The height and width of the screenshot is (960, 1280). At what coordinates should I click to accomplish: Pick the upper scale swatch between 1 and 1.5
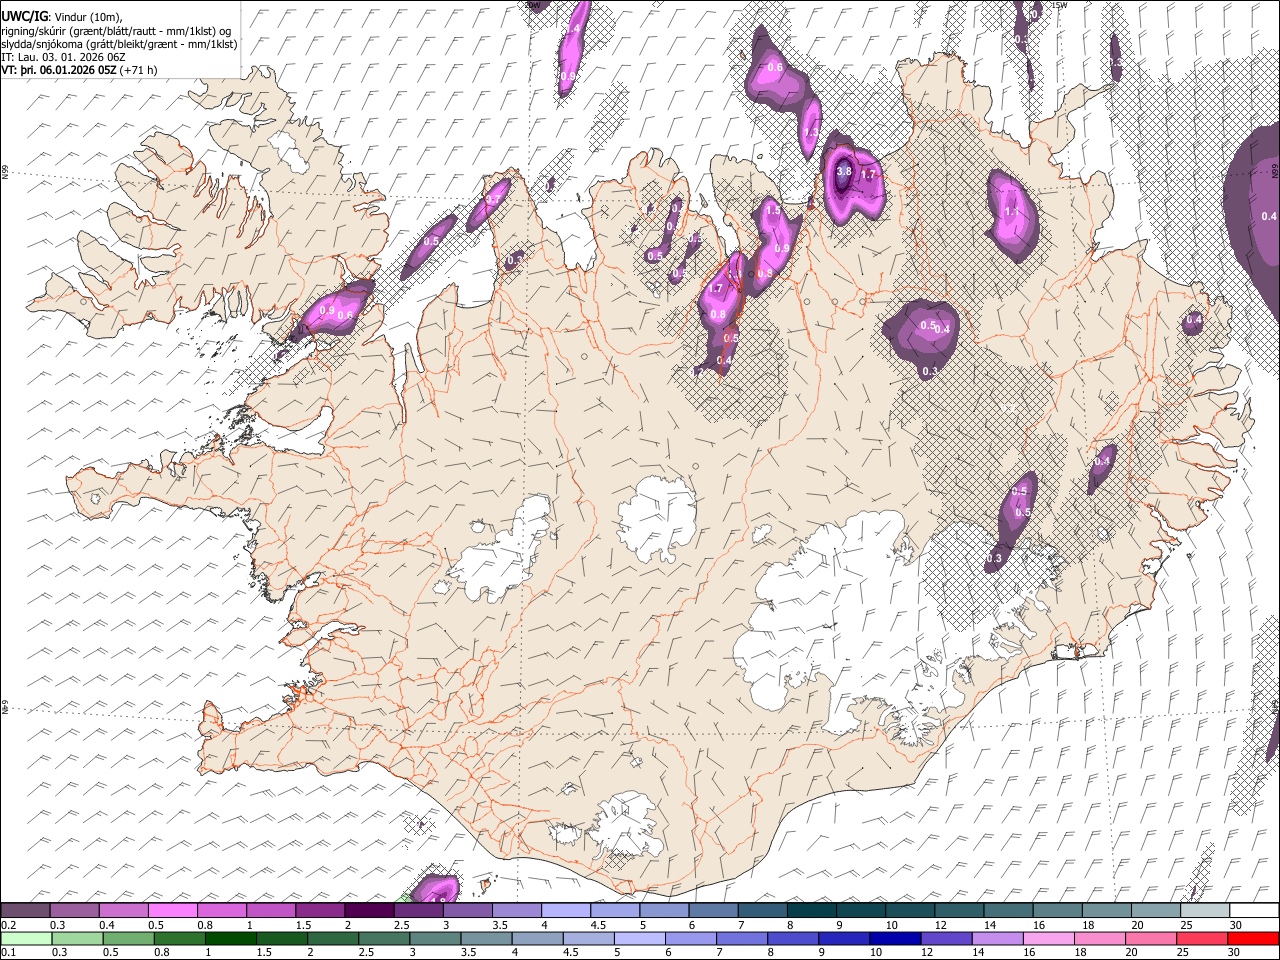[x=271, y=911]
